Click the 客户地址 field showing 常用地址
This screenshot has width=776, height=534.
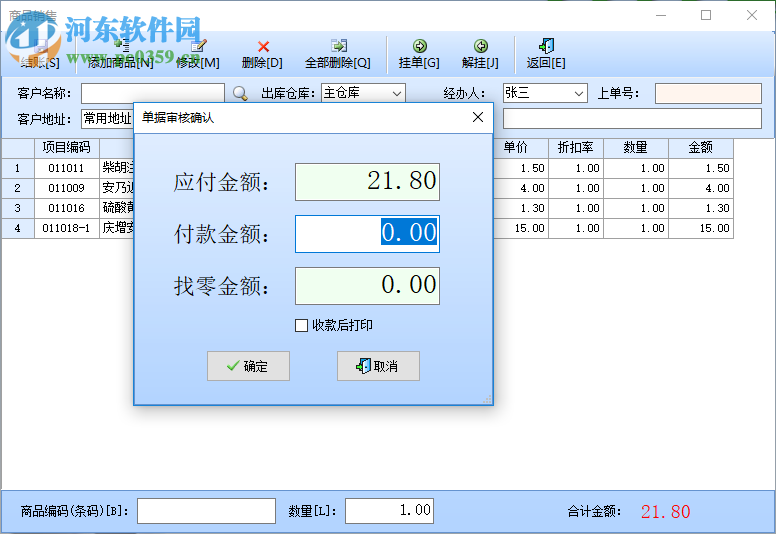pos(107,119)
